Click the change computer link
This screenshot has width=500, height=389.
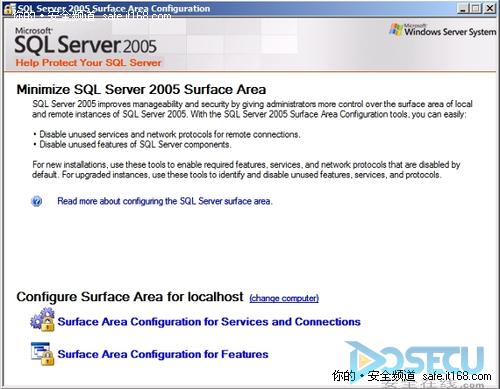tap(284, 298)
